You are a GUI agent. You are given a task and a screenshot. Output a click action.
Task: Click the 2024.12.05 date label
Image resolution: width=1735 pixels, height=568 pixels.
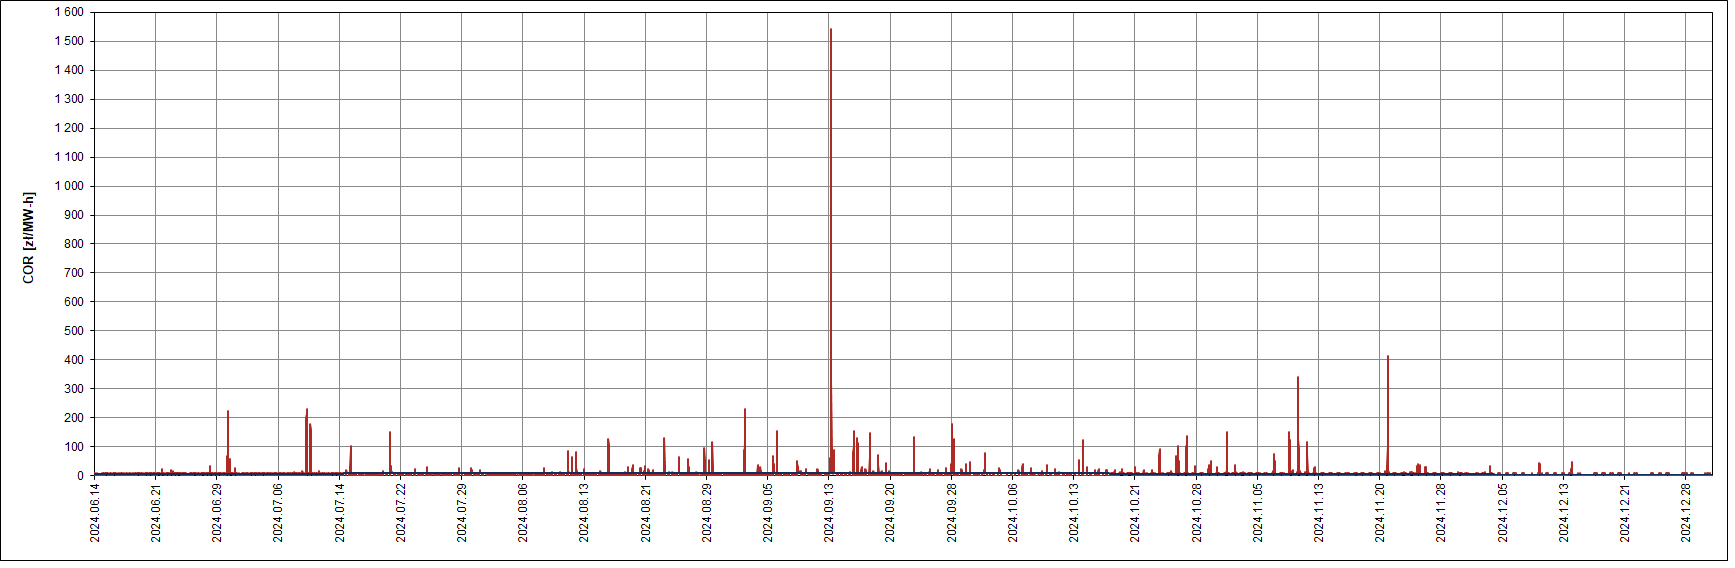coord(1503,513)
